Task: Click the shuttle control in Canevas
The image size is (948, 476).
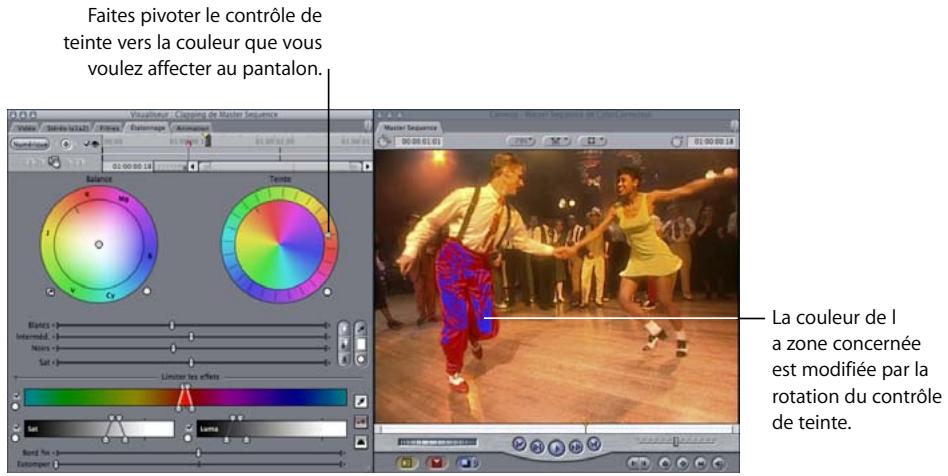Action: (675, 442)
